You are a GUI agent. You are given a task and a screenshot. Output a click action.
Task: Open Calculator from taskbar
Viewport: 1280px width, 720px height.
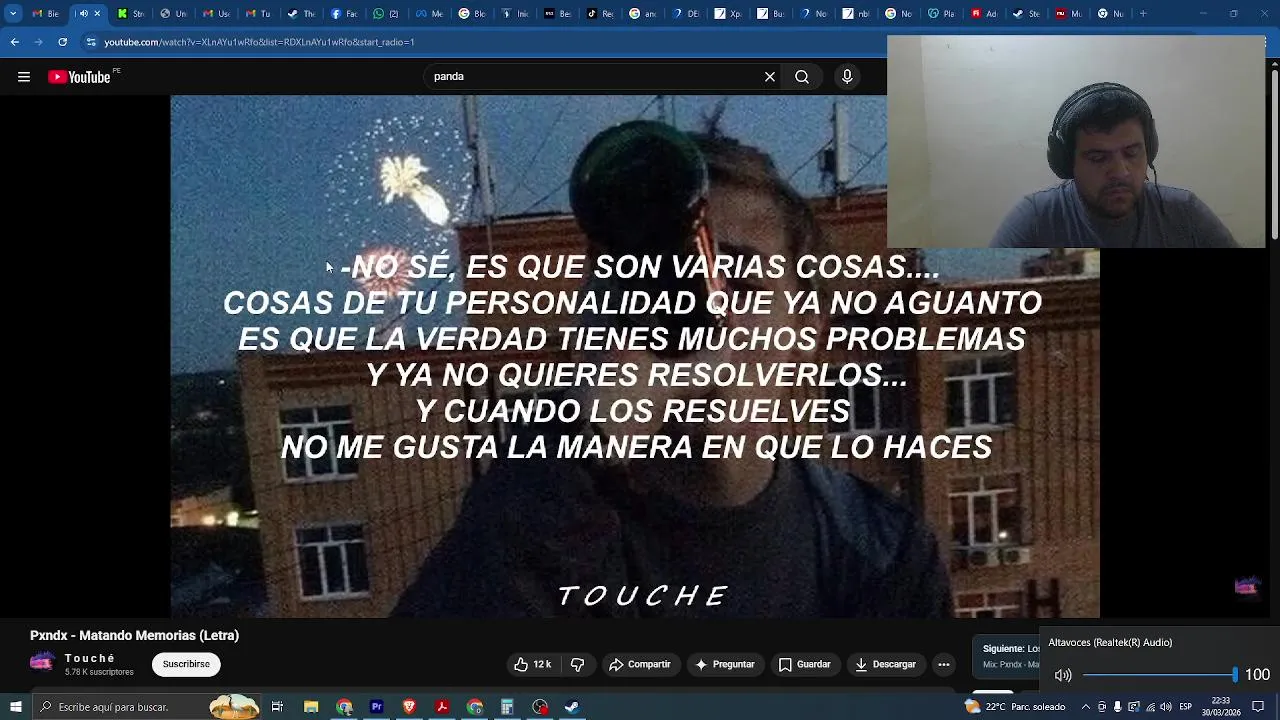507,707
